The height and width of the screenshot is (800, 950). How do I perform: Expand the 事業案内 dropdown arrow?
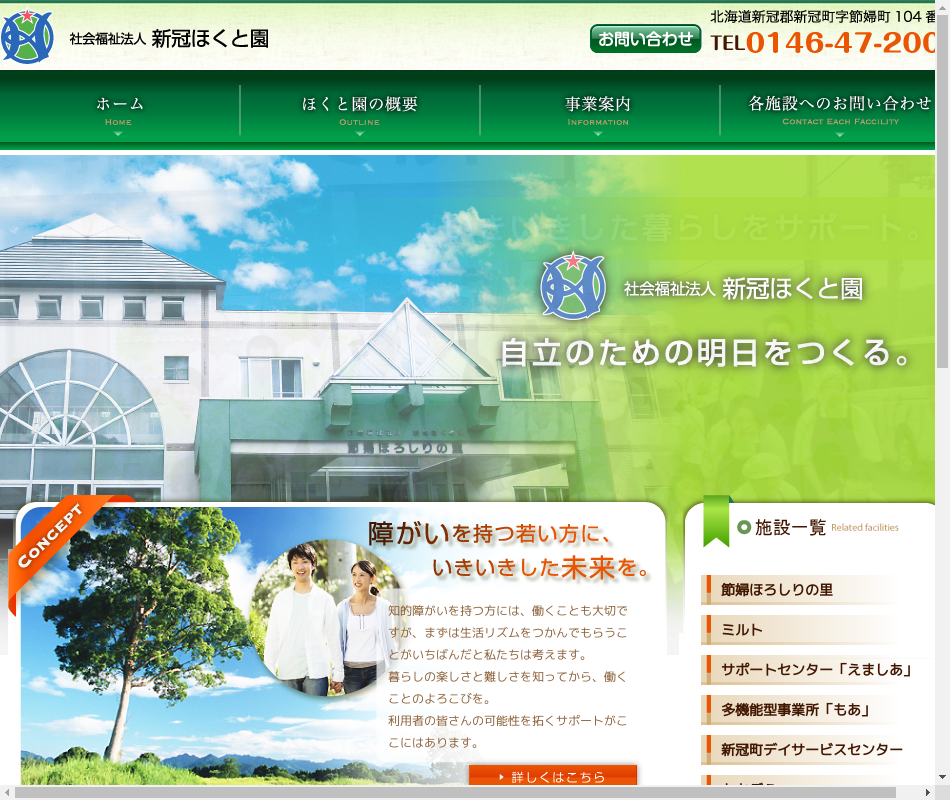(x=598, y=134)
